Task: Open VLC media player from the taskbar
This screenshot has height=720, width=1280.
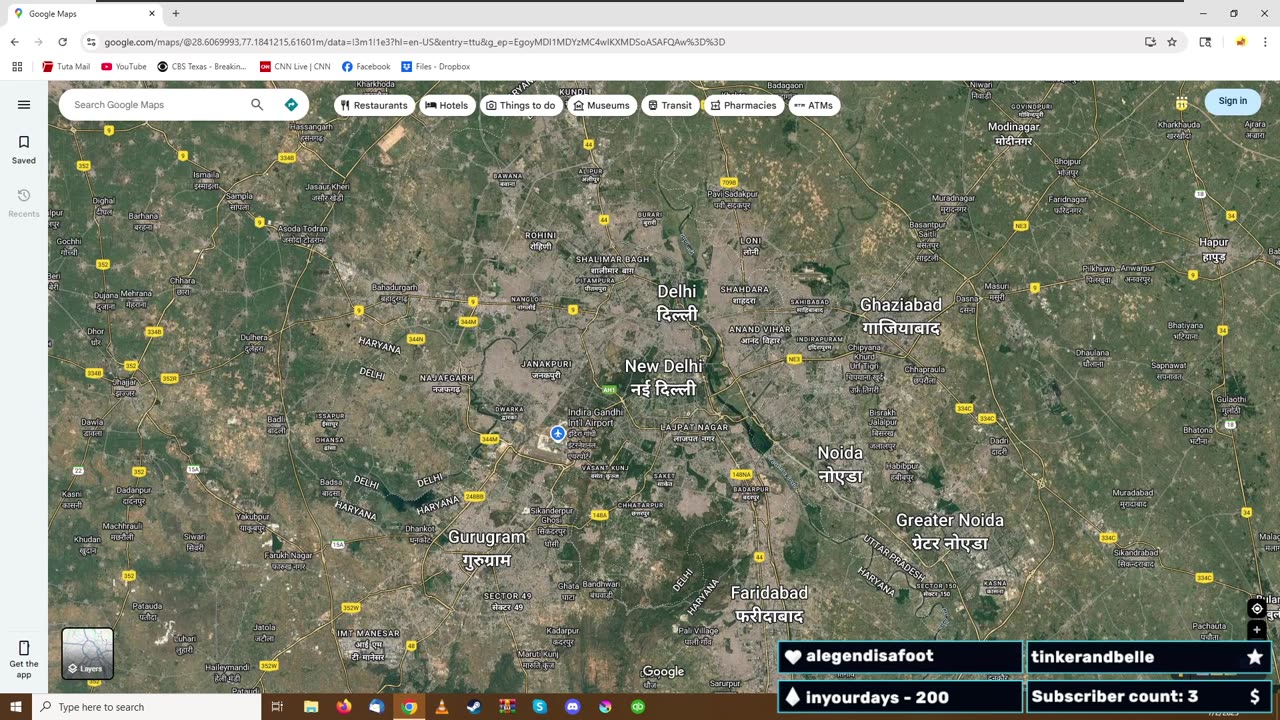Action: [442, 707]
